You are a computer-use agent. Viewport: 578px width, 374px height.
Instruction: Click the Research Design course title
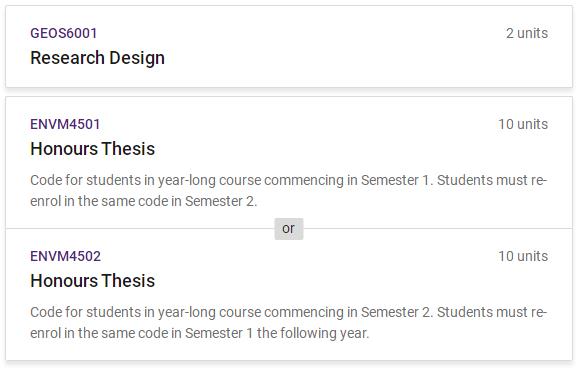[97, 58]
